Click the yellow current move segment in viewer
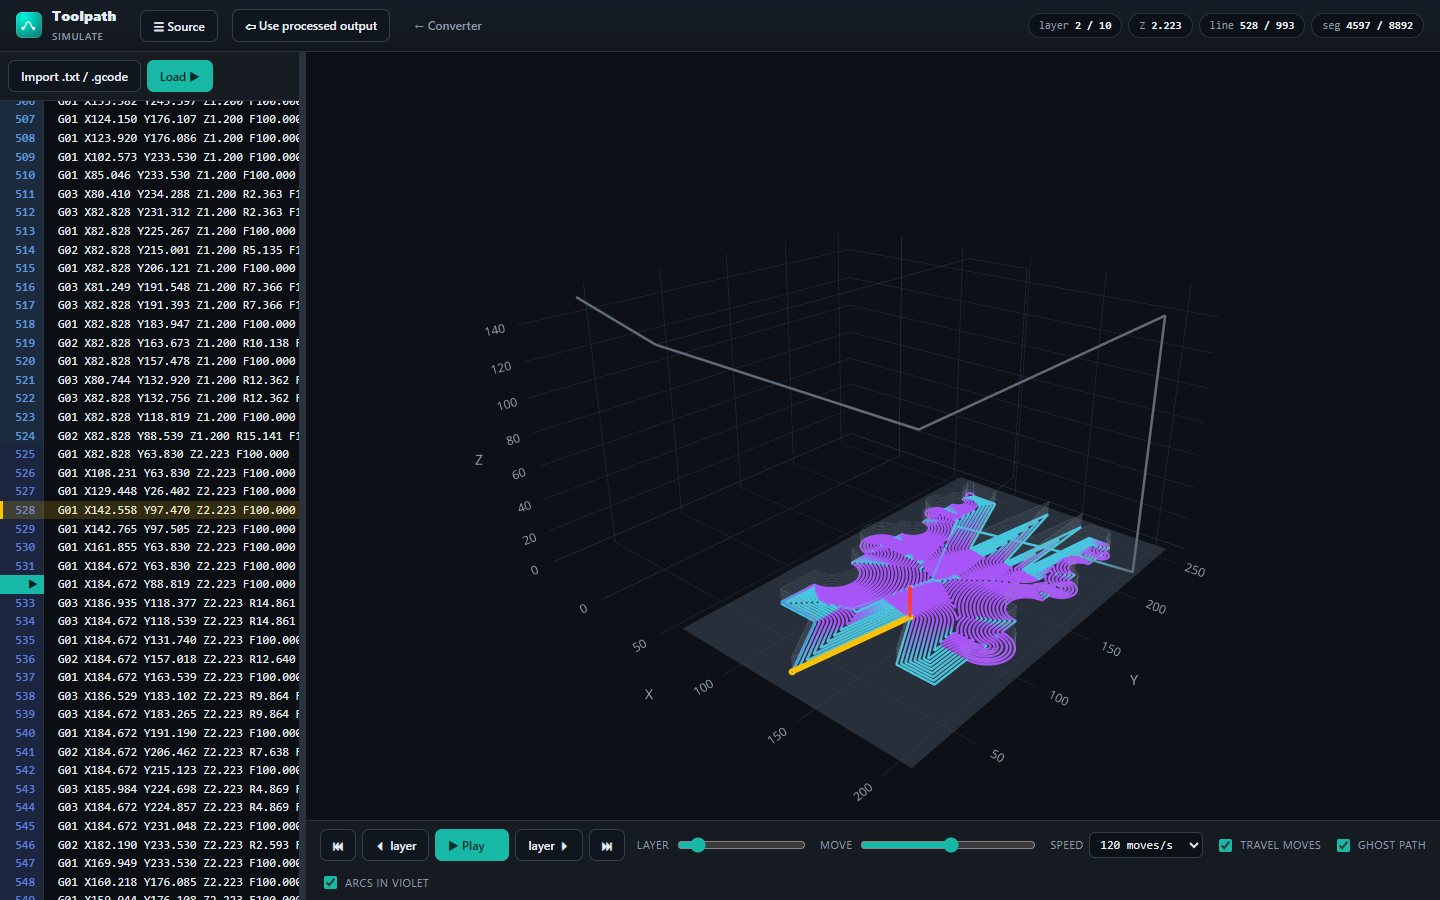 [x=850, y=645]
